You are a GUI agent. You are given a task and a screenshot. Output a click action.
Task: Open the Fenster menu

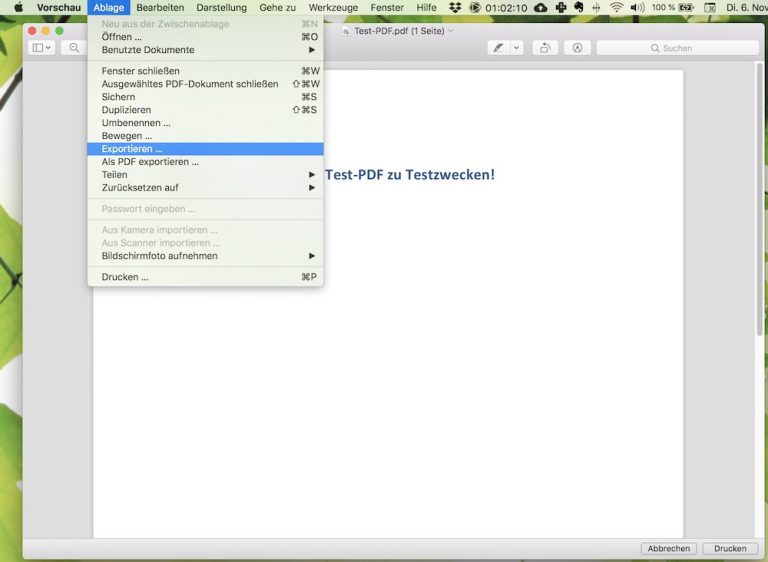coord(387,7)
